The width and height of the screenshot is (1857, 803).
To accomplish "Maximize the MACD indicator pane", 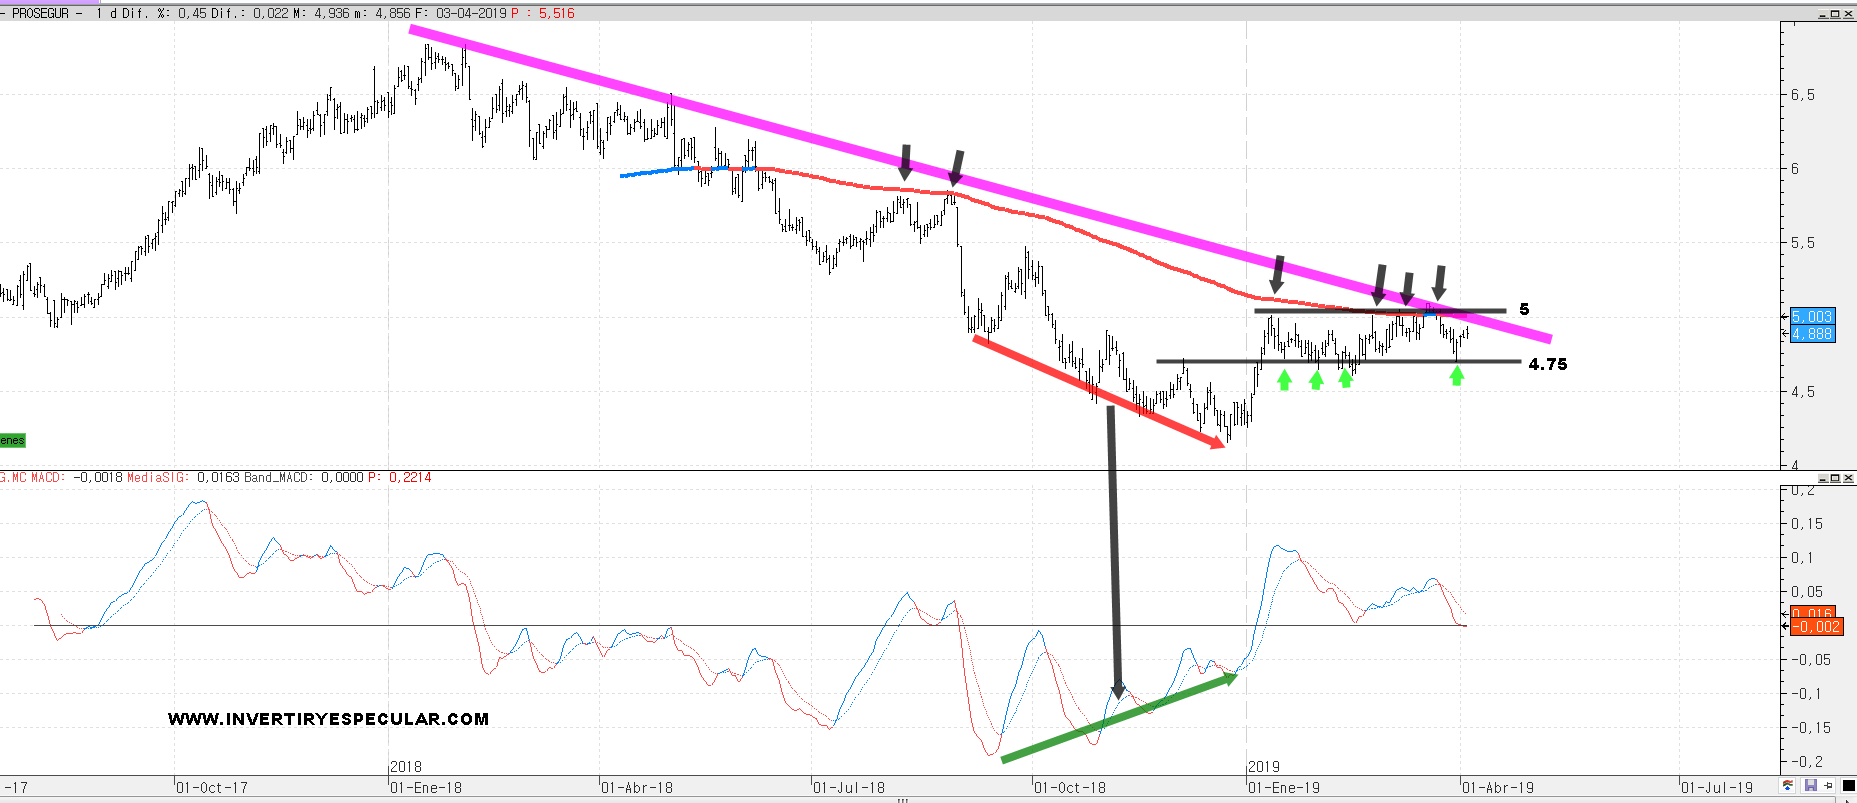I will click(x=1835, y=478).
